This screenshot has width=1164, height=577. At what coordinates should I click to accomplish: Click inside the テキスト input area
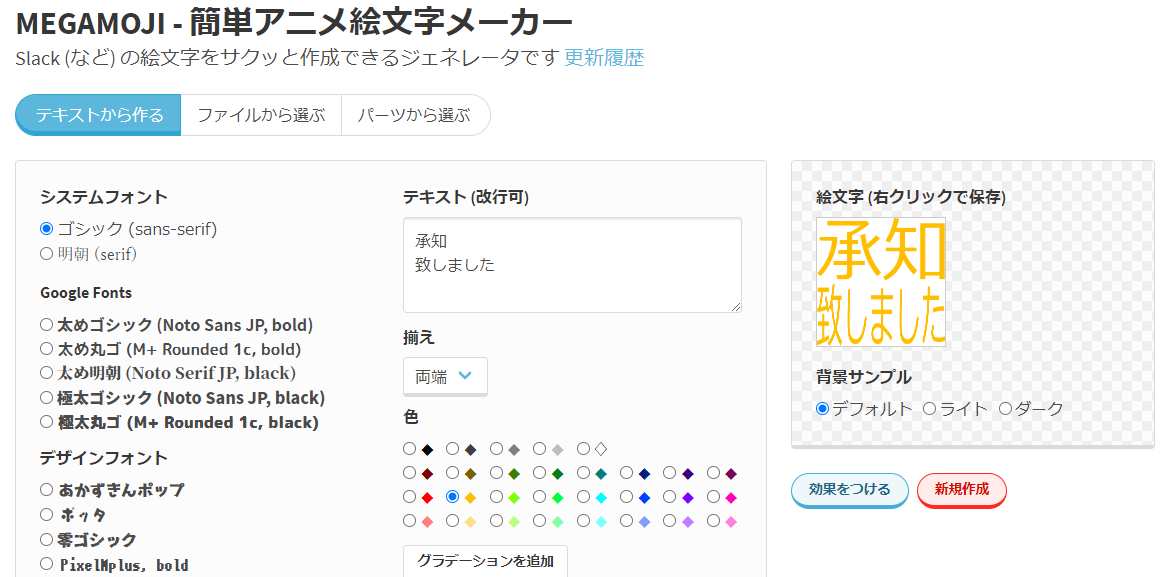pyautogui.click(x=572, y=265)
